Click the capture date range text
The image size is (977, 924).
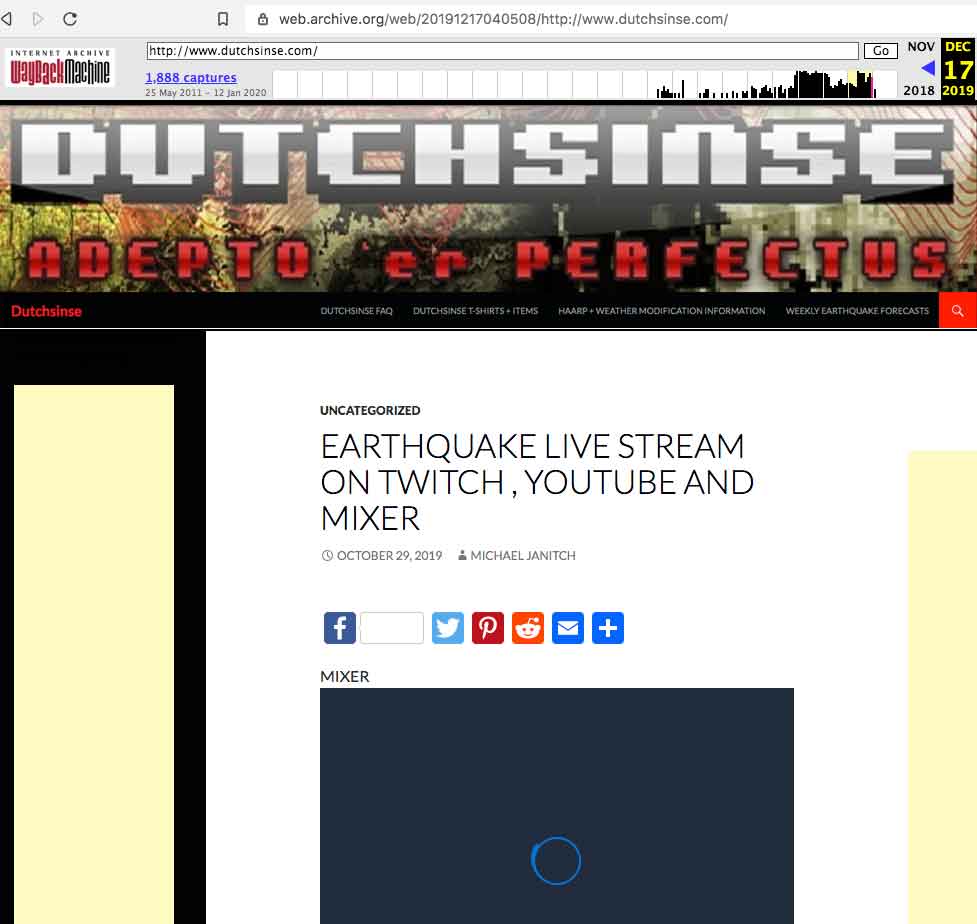click(x=206, y=93)
